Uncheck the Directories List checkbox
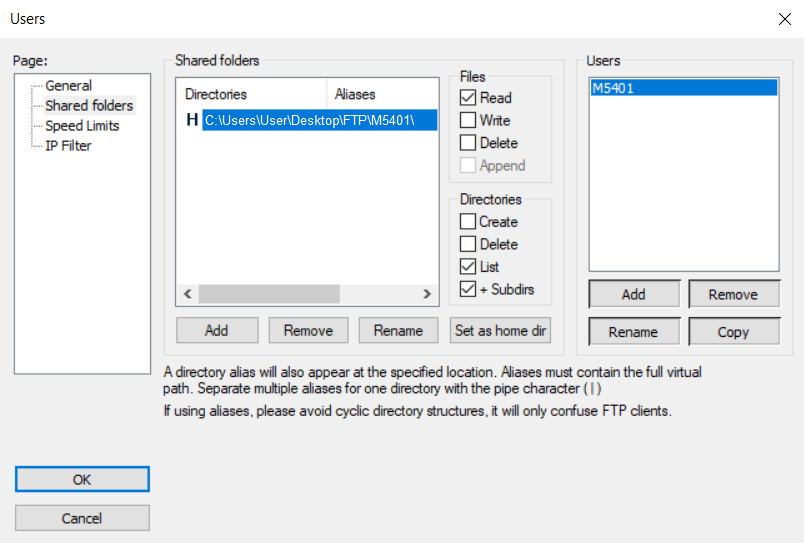Viewport: 804px width, 543px height. [x=468, y=267]
